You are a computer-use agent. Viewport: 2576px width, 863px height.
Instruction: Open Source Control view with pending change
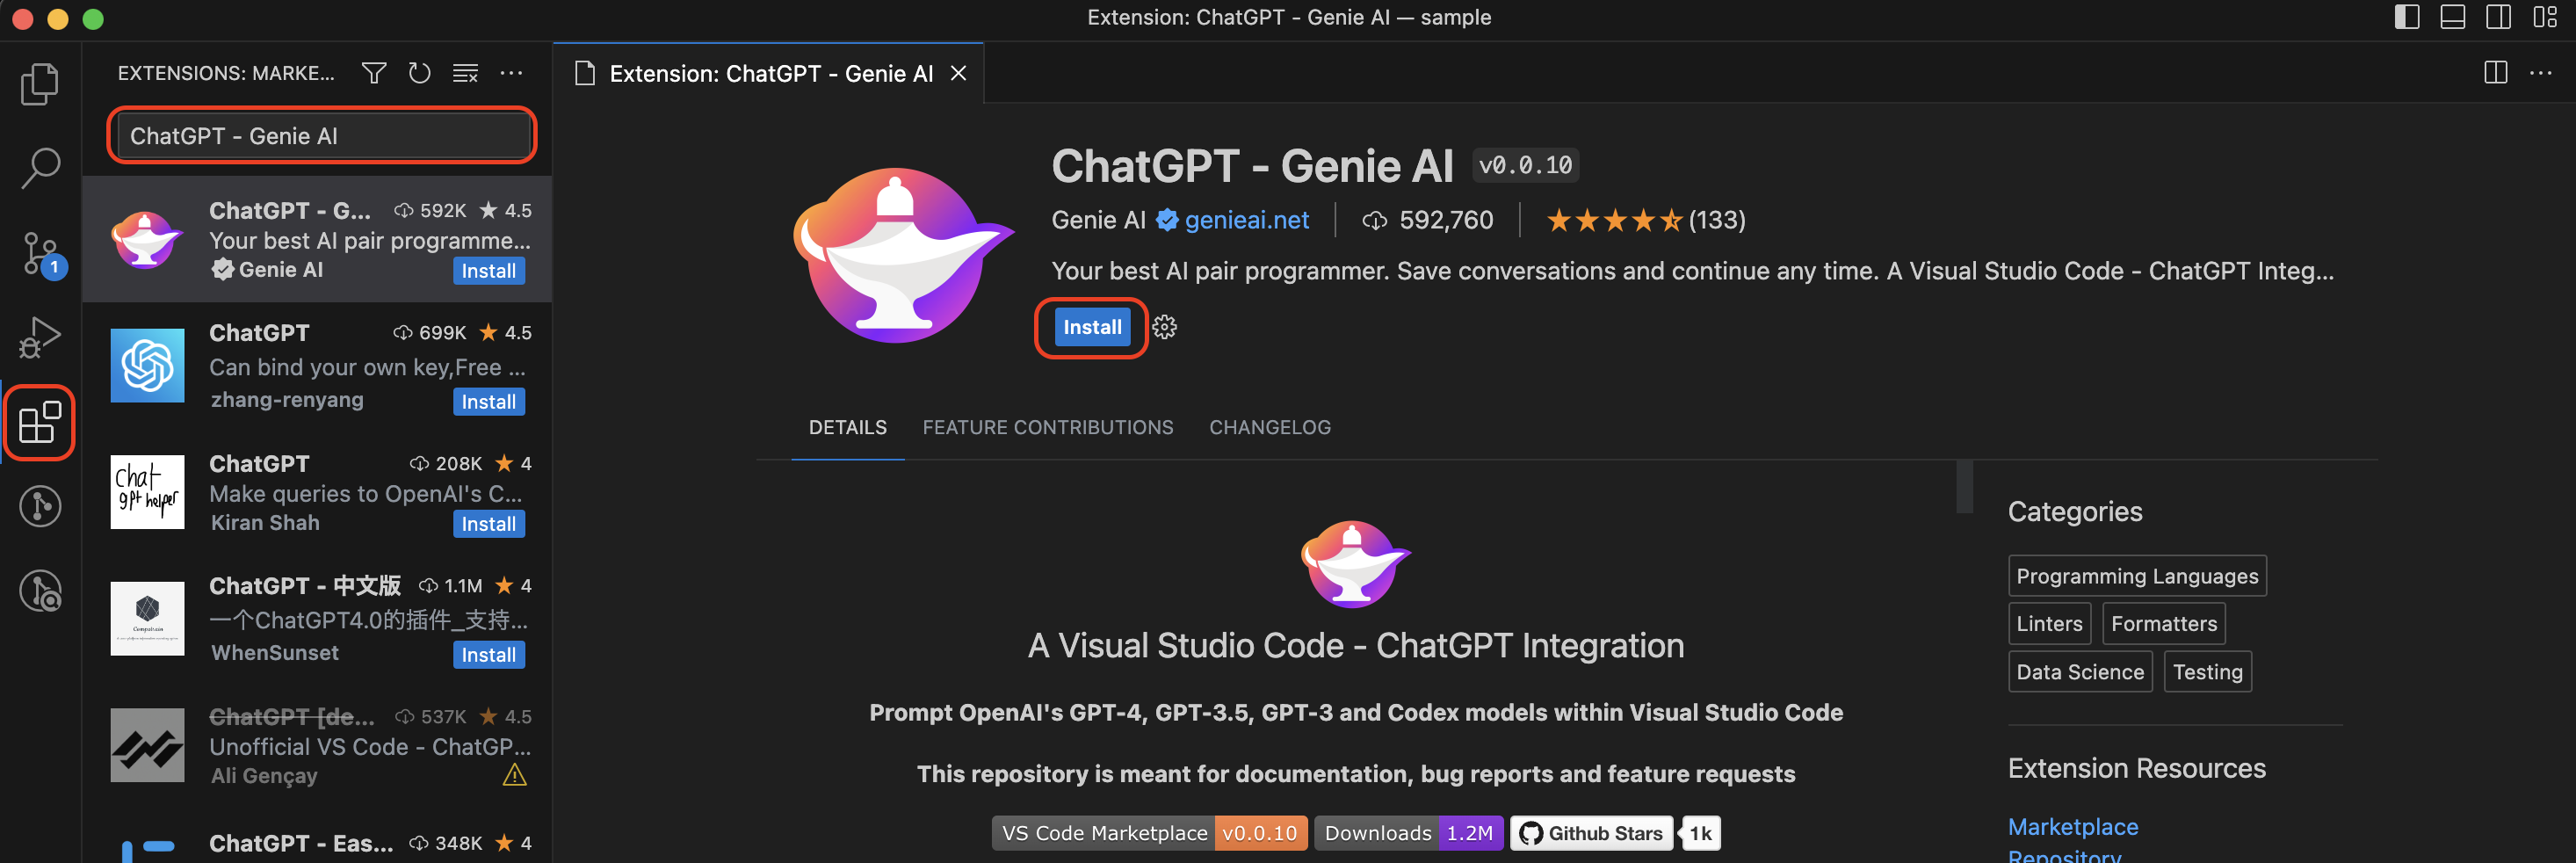pyautogui.click(x=39, y=253)
